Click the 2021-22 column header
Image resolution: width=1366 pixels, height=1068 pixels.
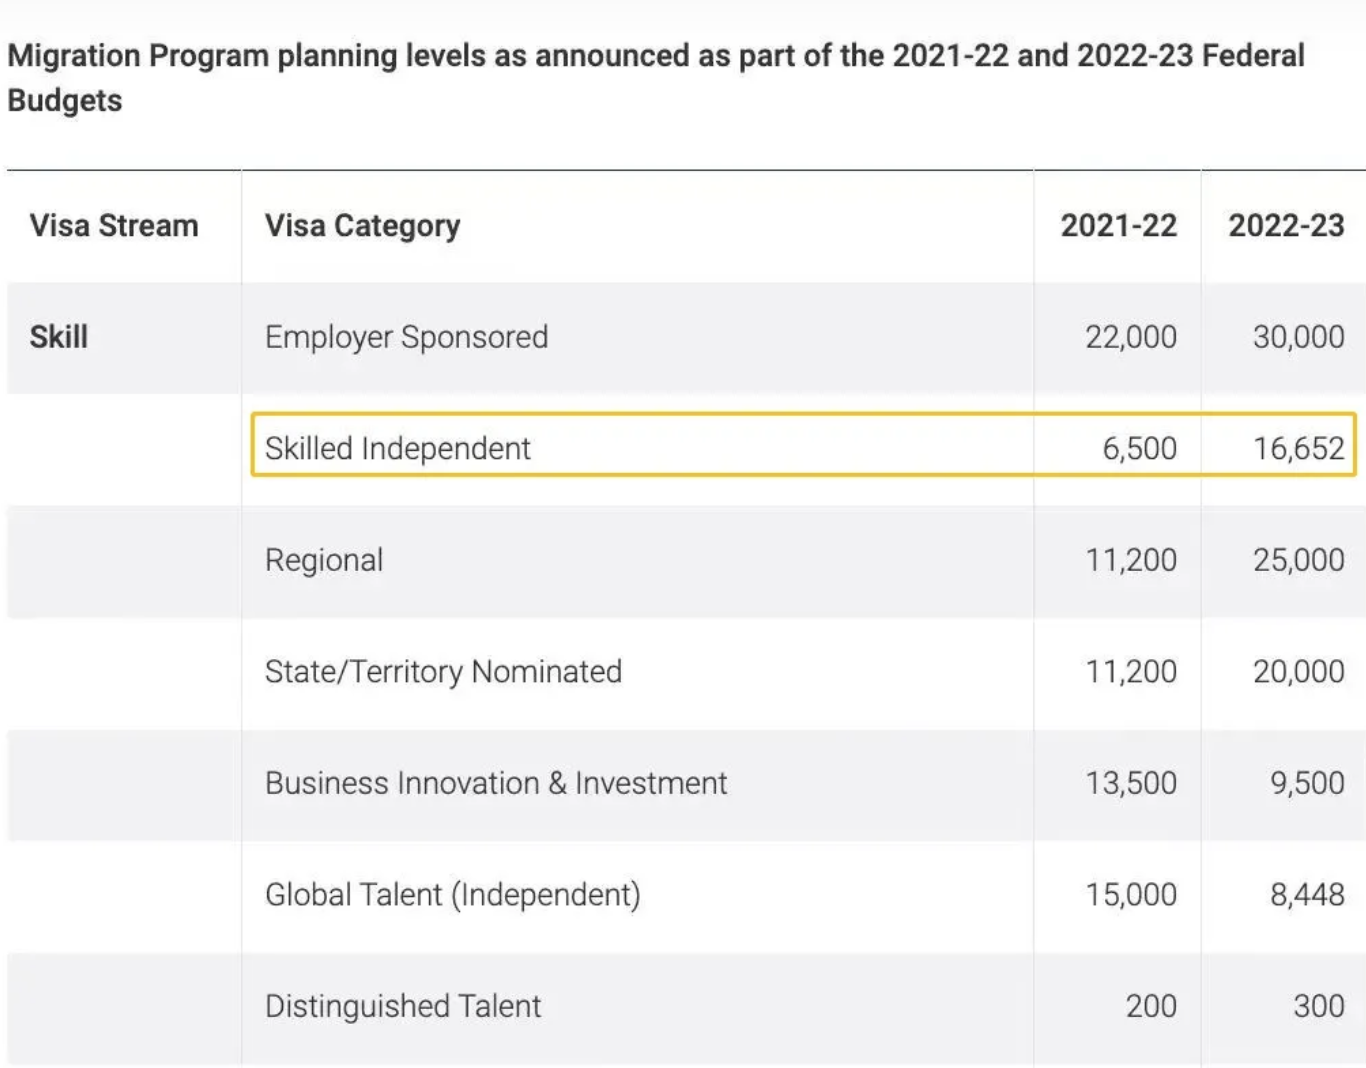[x=1118, y=226]
